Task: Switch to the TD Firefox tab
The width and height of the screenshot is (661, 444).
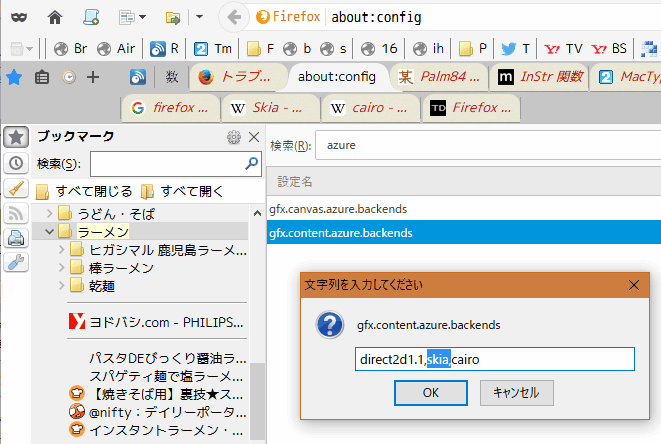Action: click(x=471, y=108)
